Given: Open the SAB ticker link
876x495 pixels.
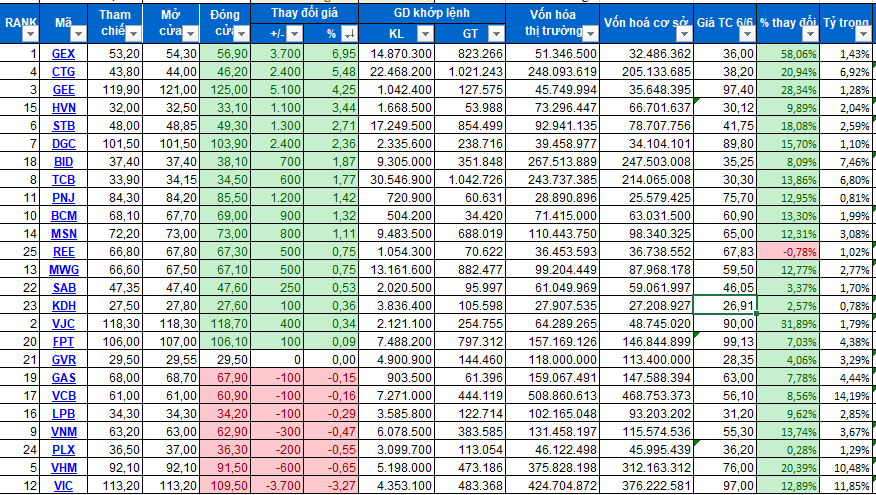Looking at the screenshot, I should coord(63,288).
